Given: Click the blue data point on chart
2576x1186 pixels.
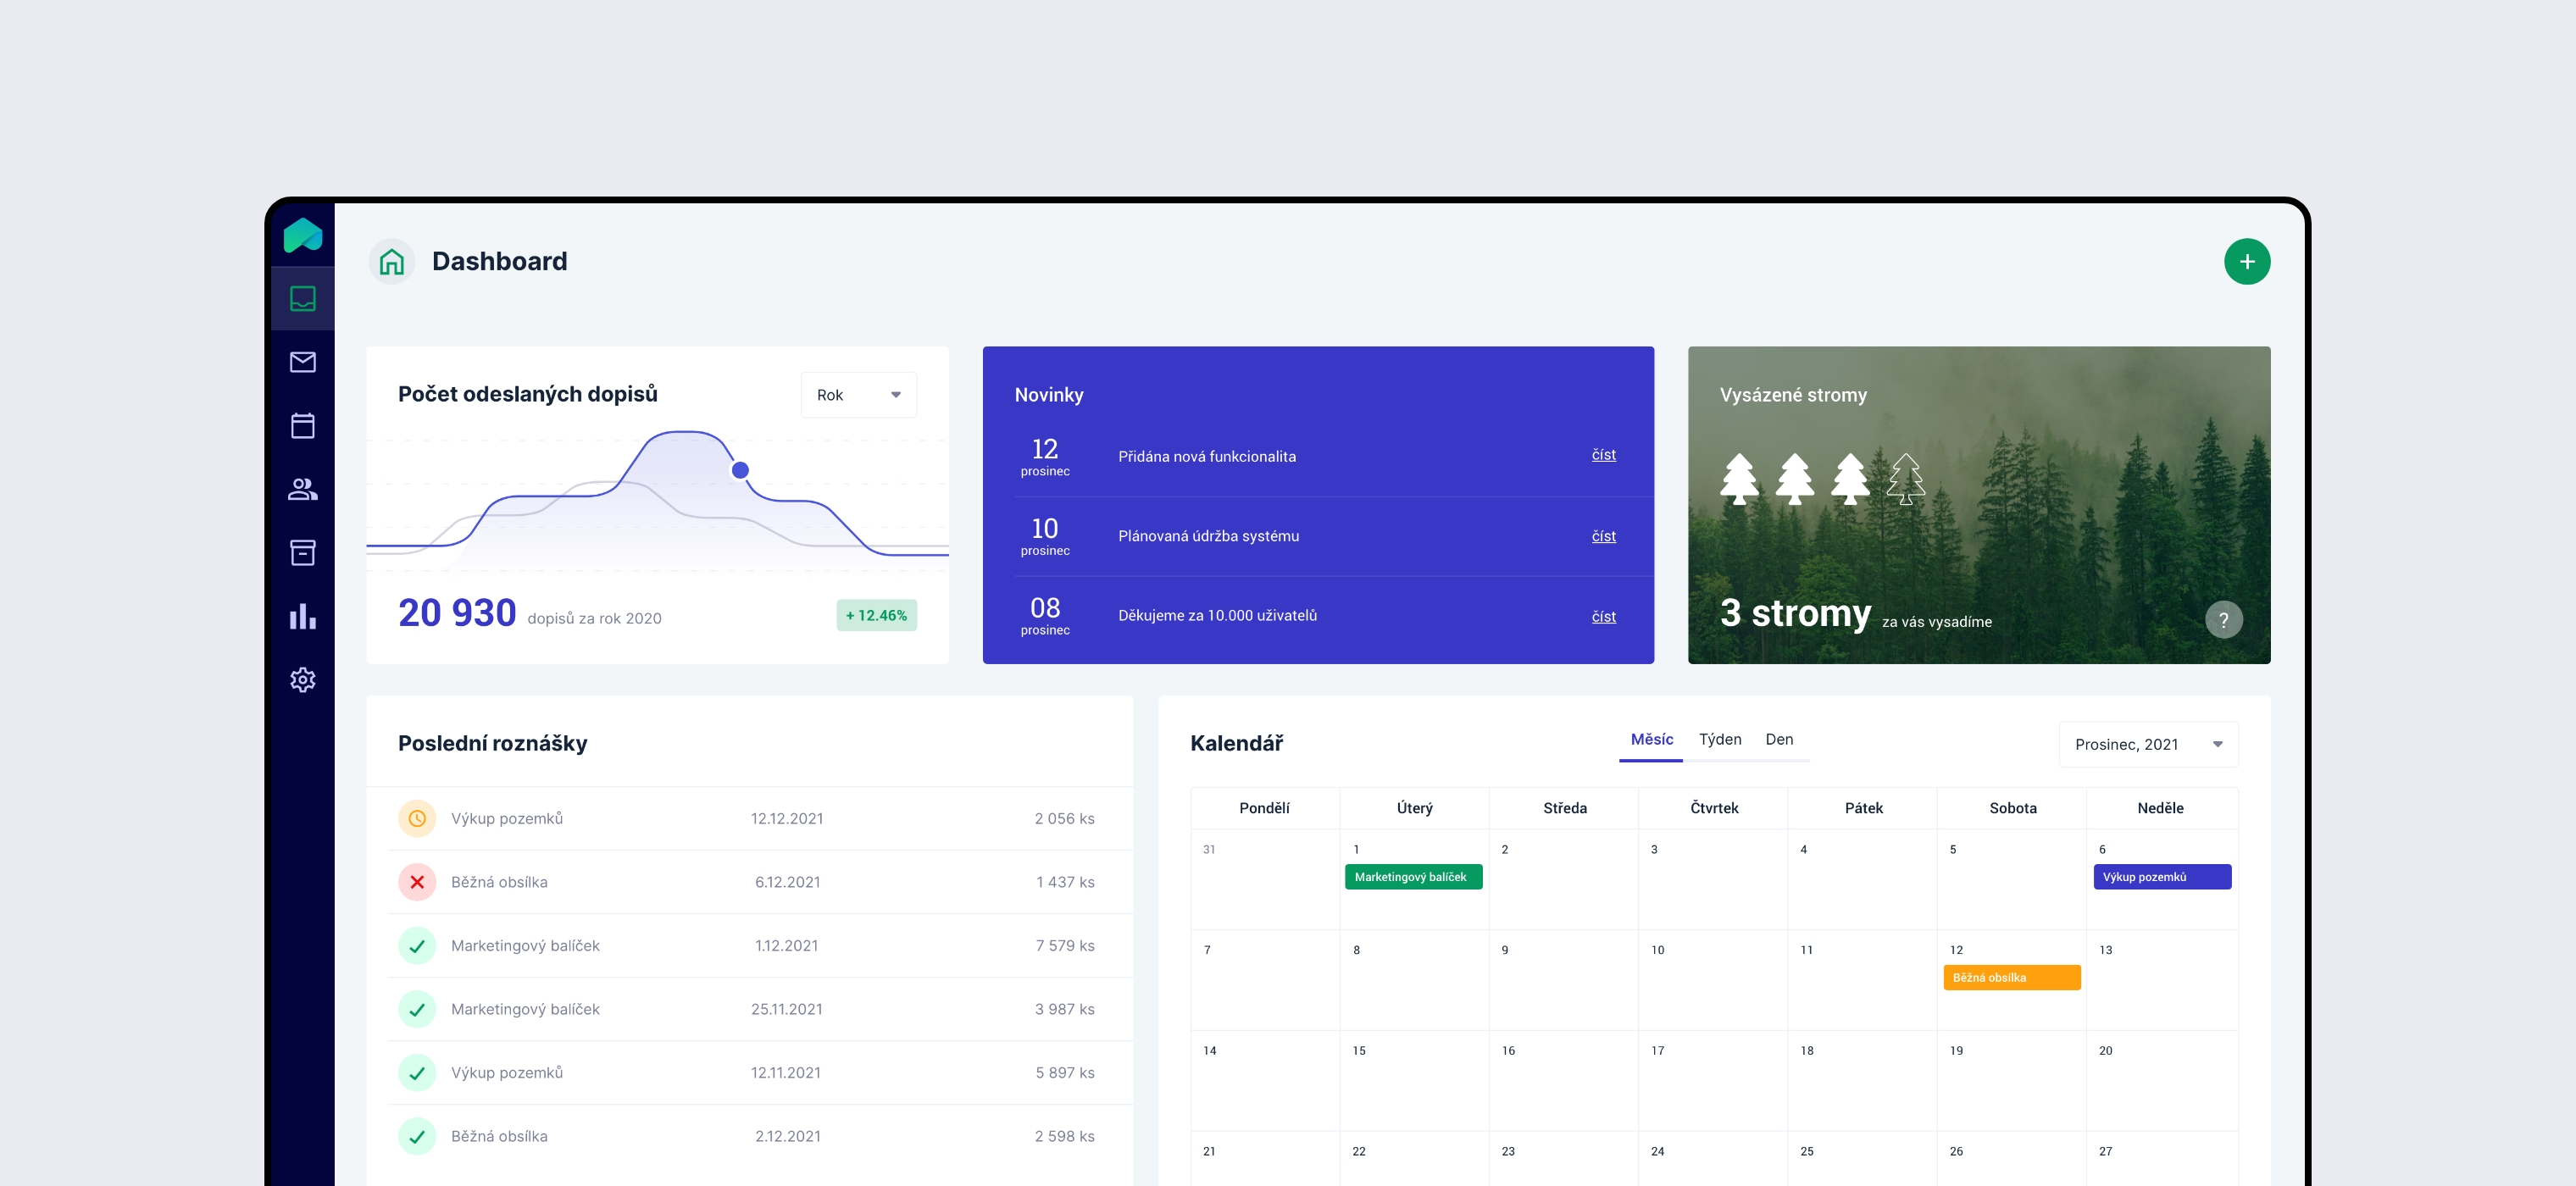Looking at the screenshot, I should pyautogui.click(x=740, y=470).
